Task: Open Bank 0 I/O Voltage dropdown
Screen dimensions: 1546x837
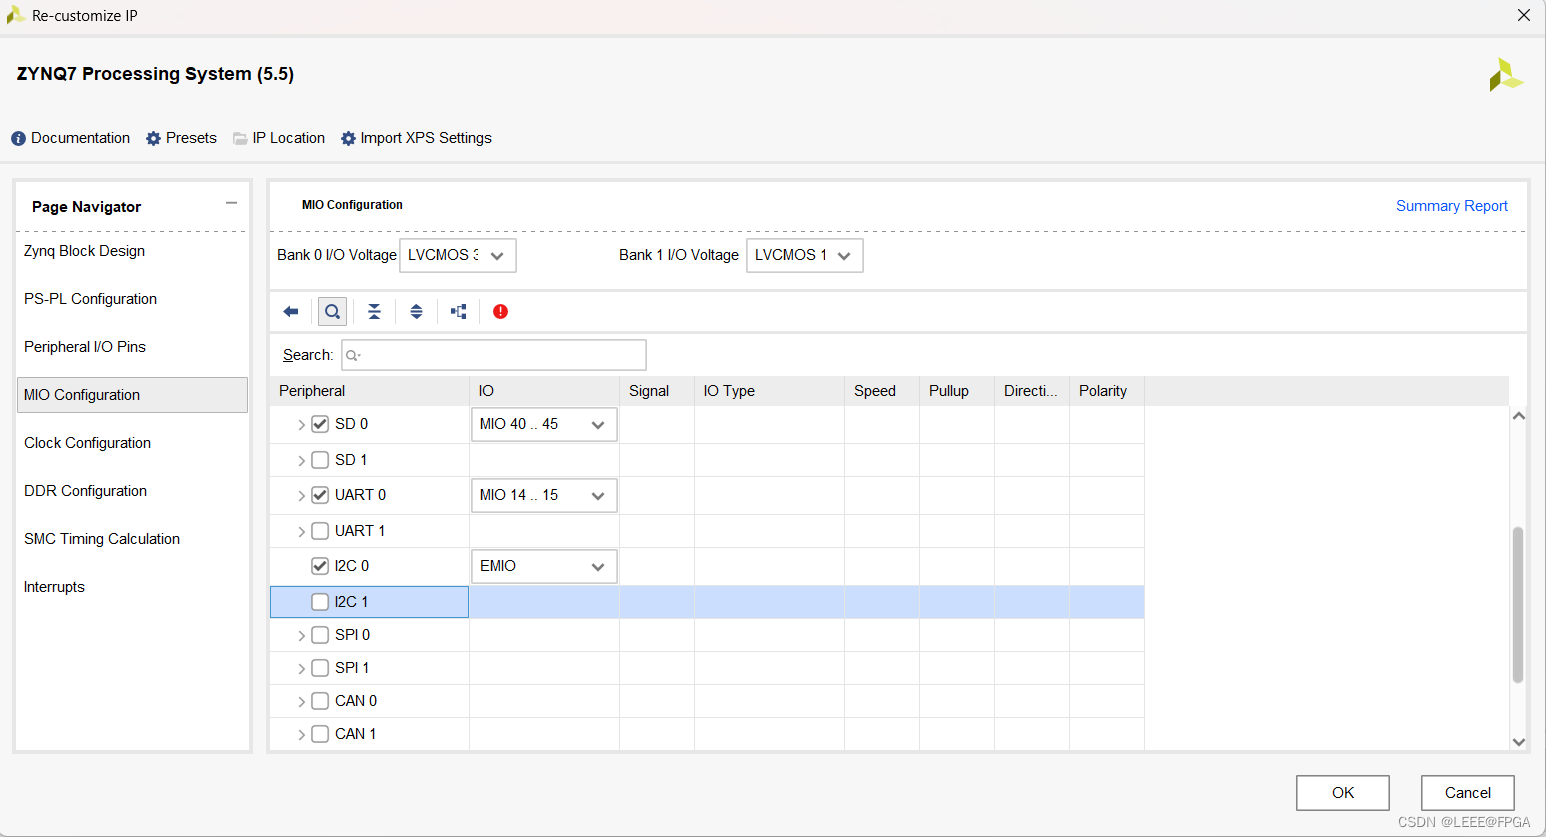Action: (458, 256)
